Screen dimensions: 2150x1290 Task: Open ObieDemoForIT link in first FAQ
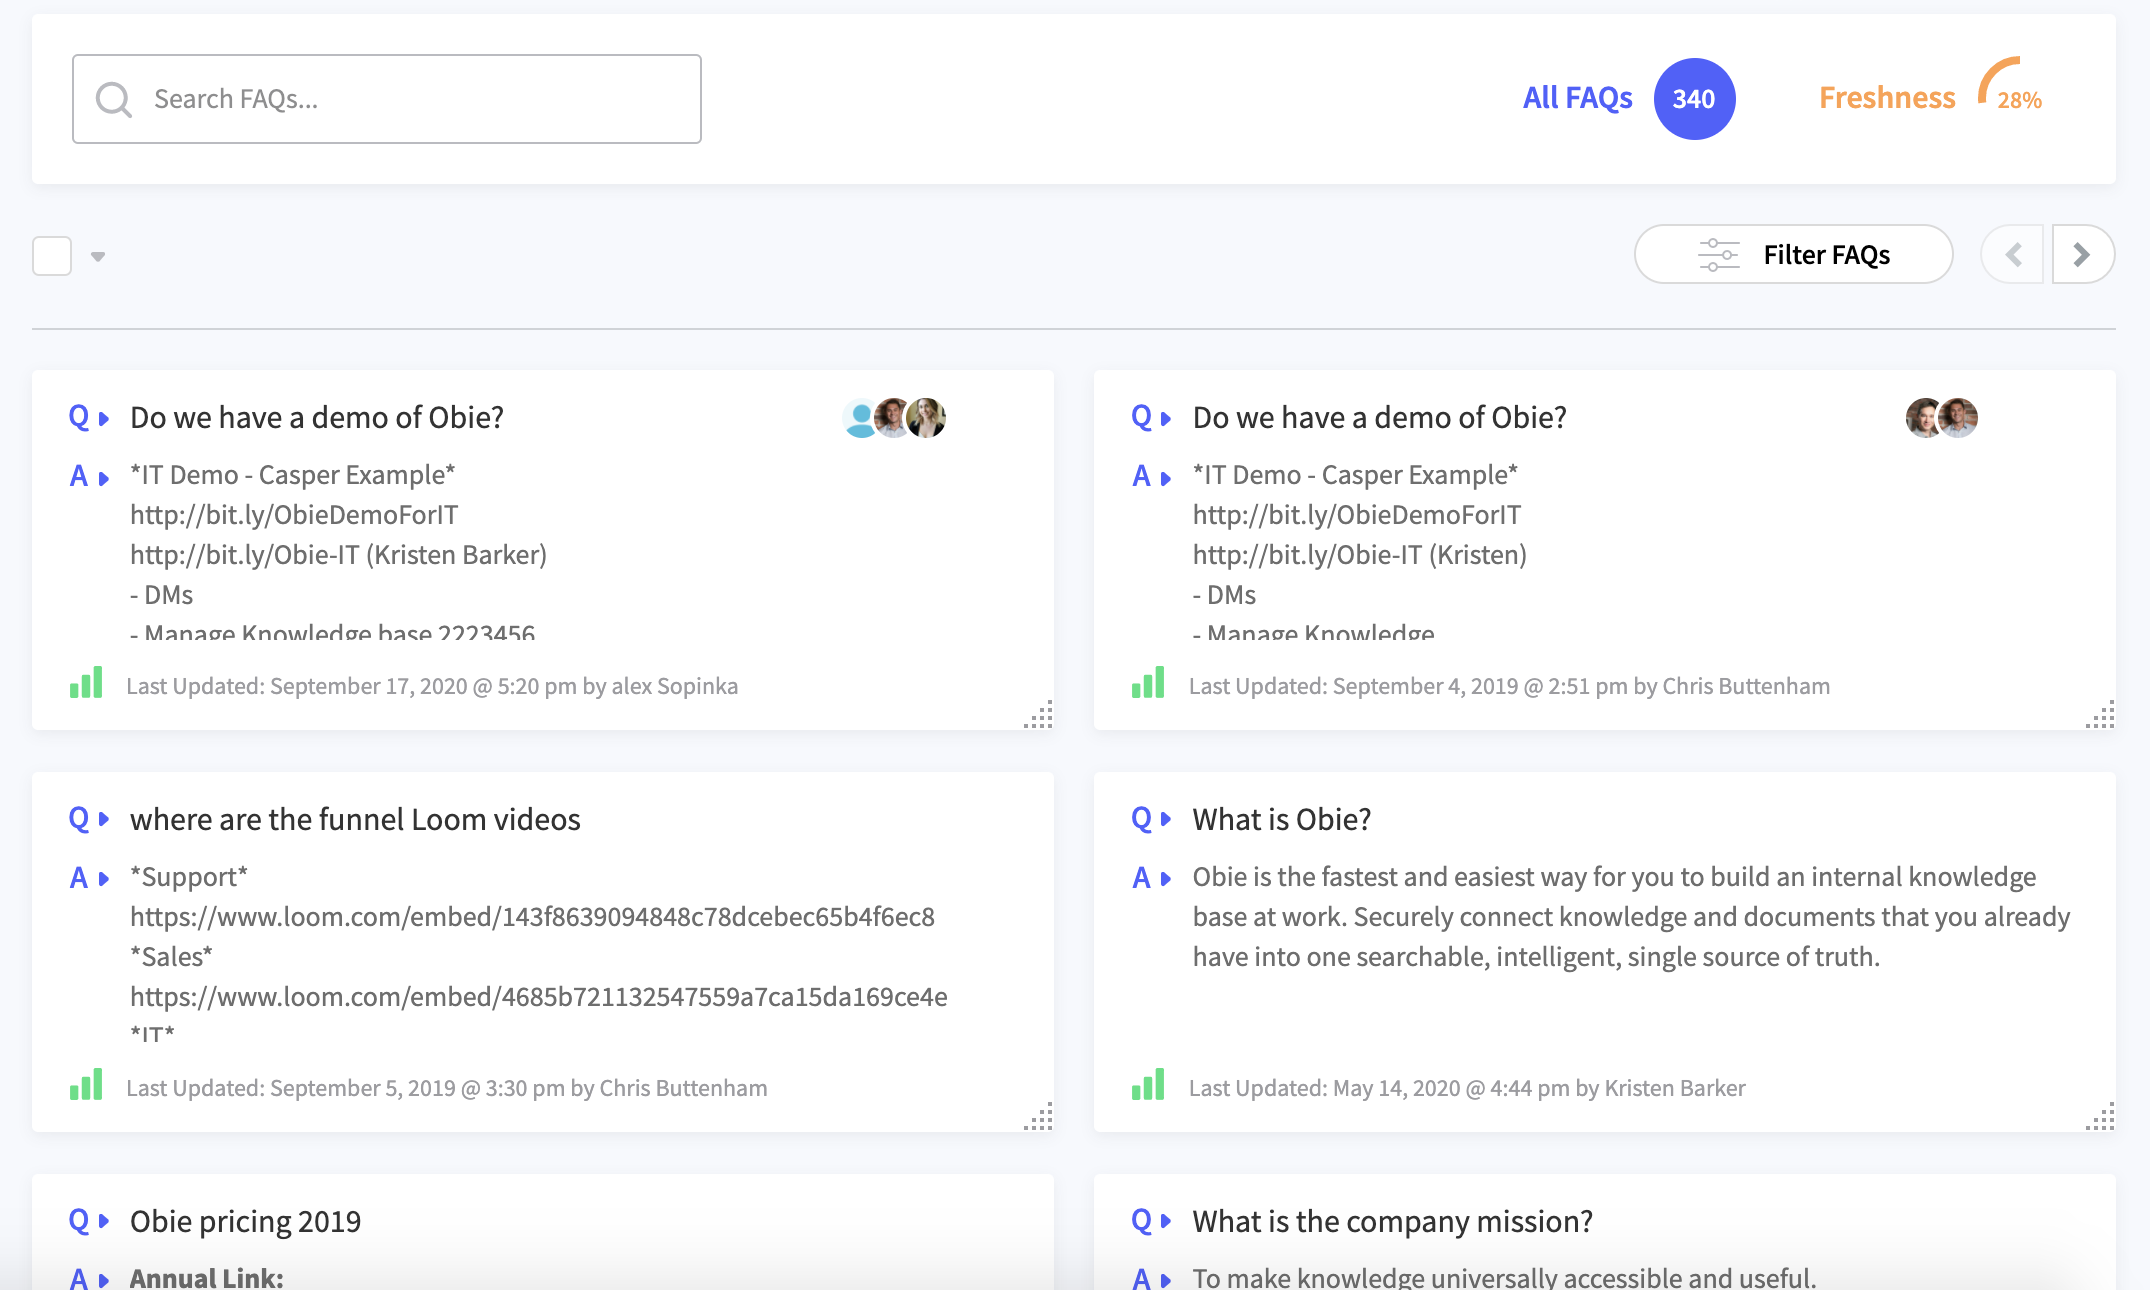(x=294, y=515)
